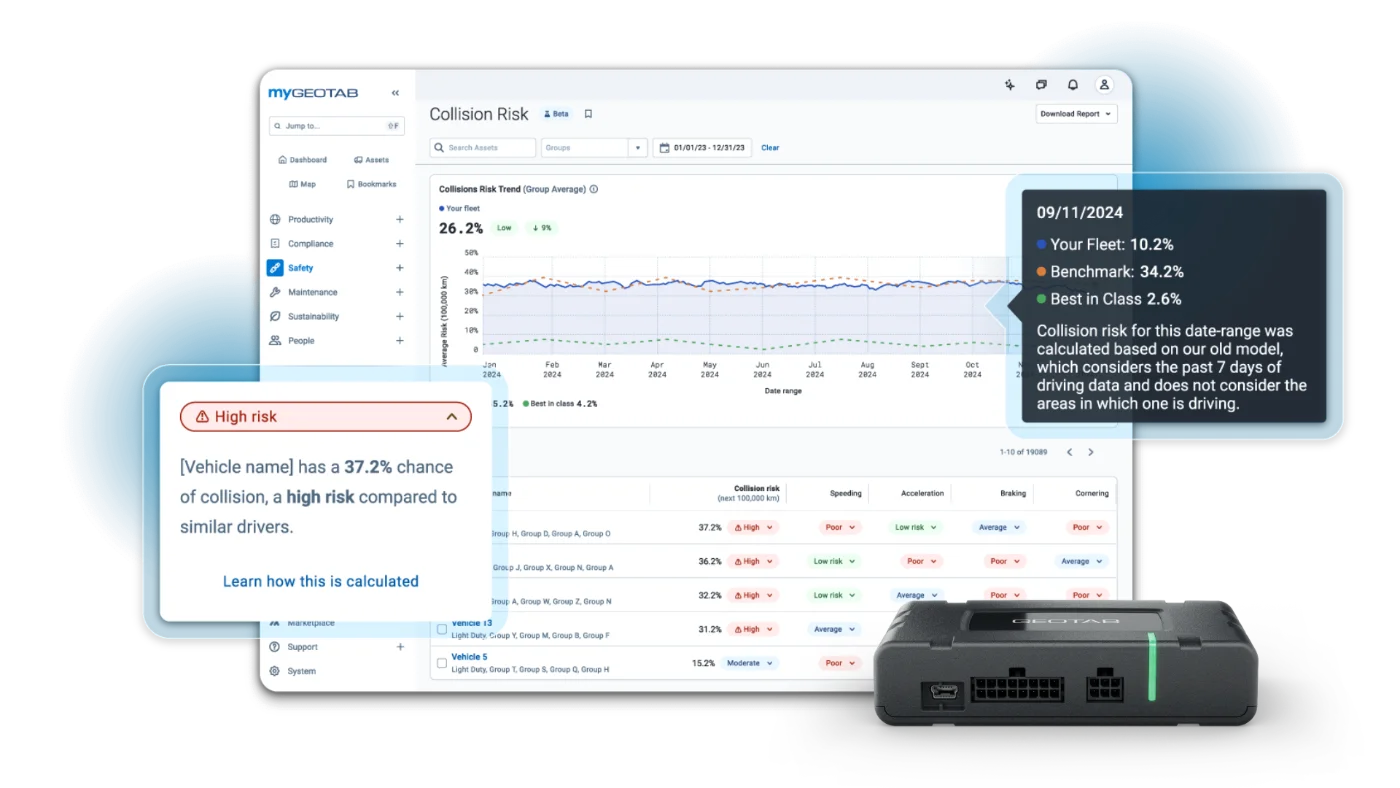The height and width of the screenshot is (788, 1400).
Task: Click the copy windows icon in header
Action: pyautogui.click(x=1041, y=85)
